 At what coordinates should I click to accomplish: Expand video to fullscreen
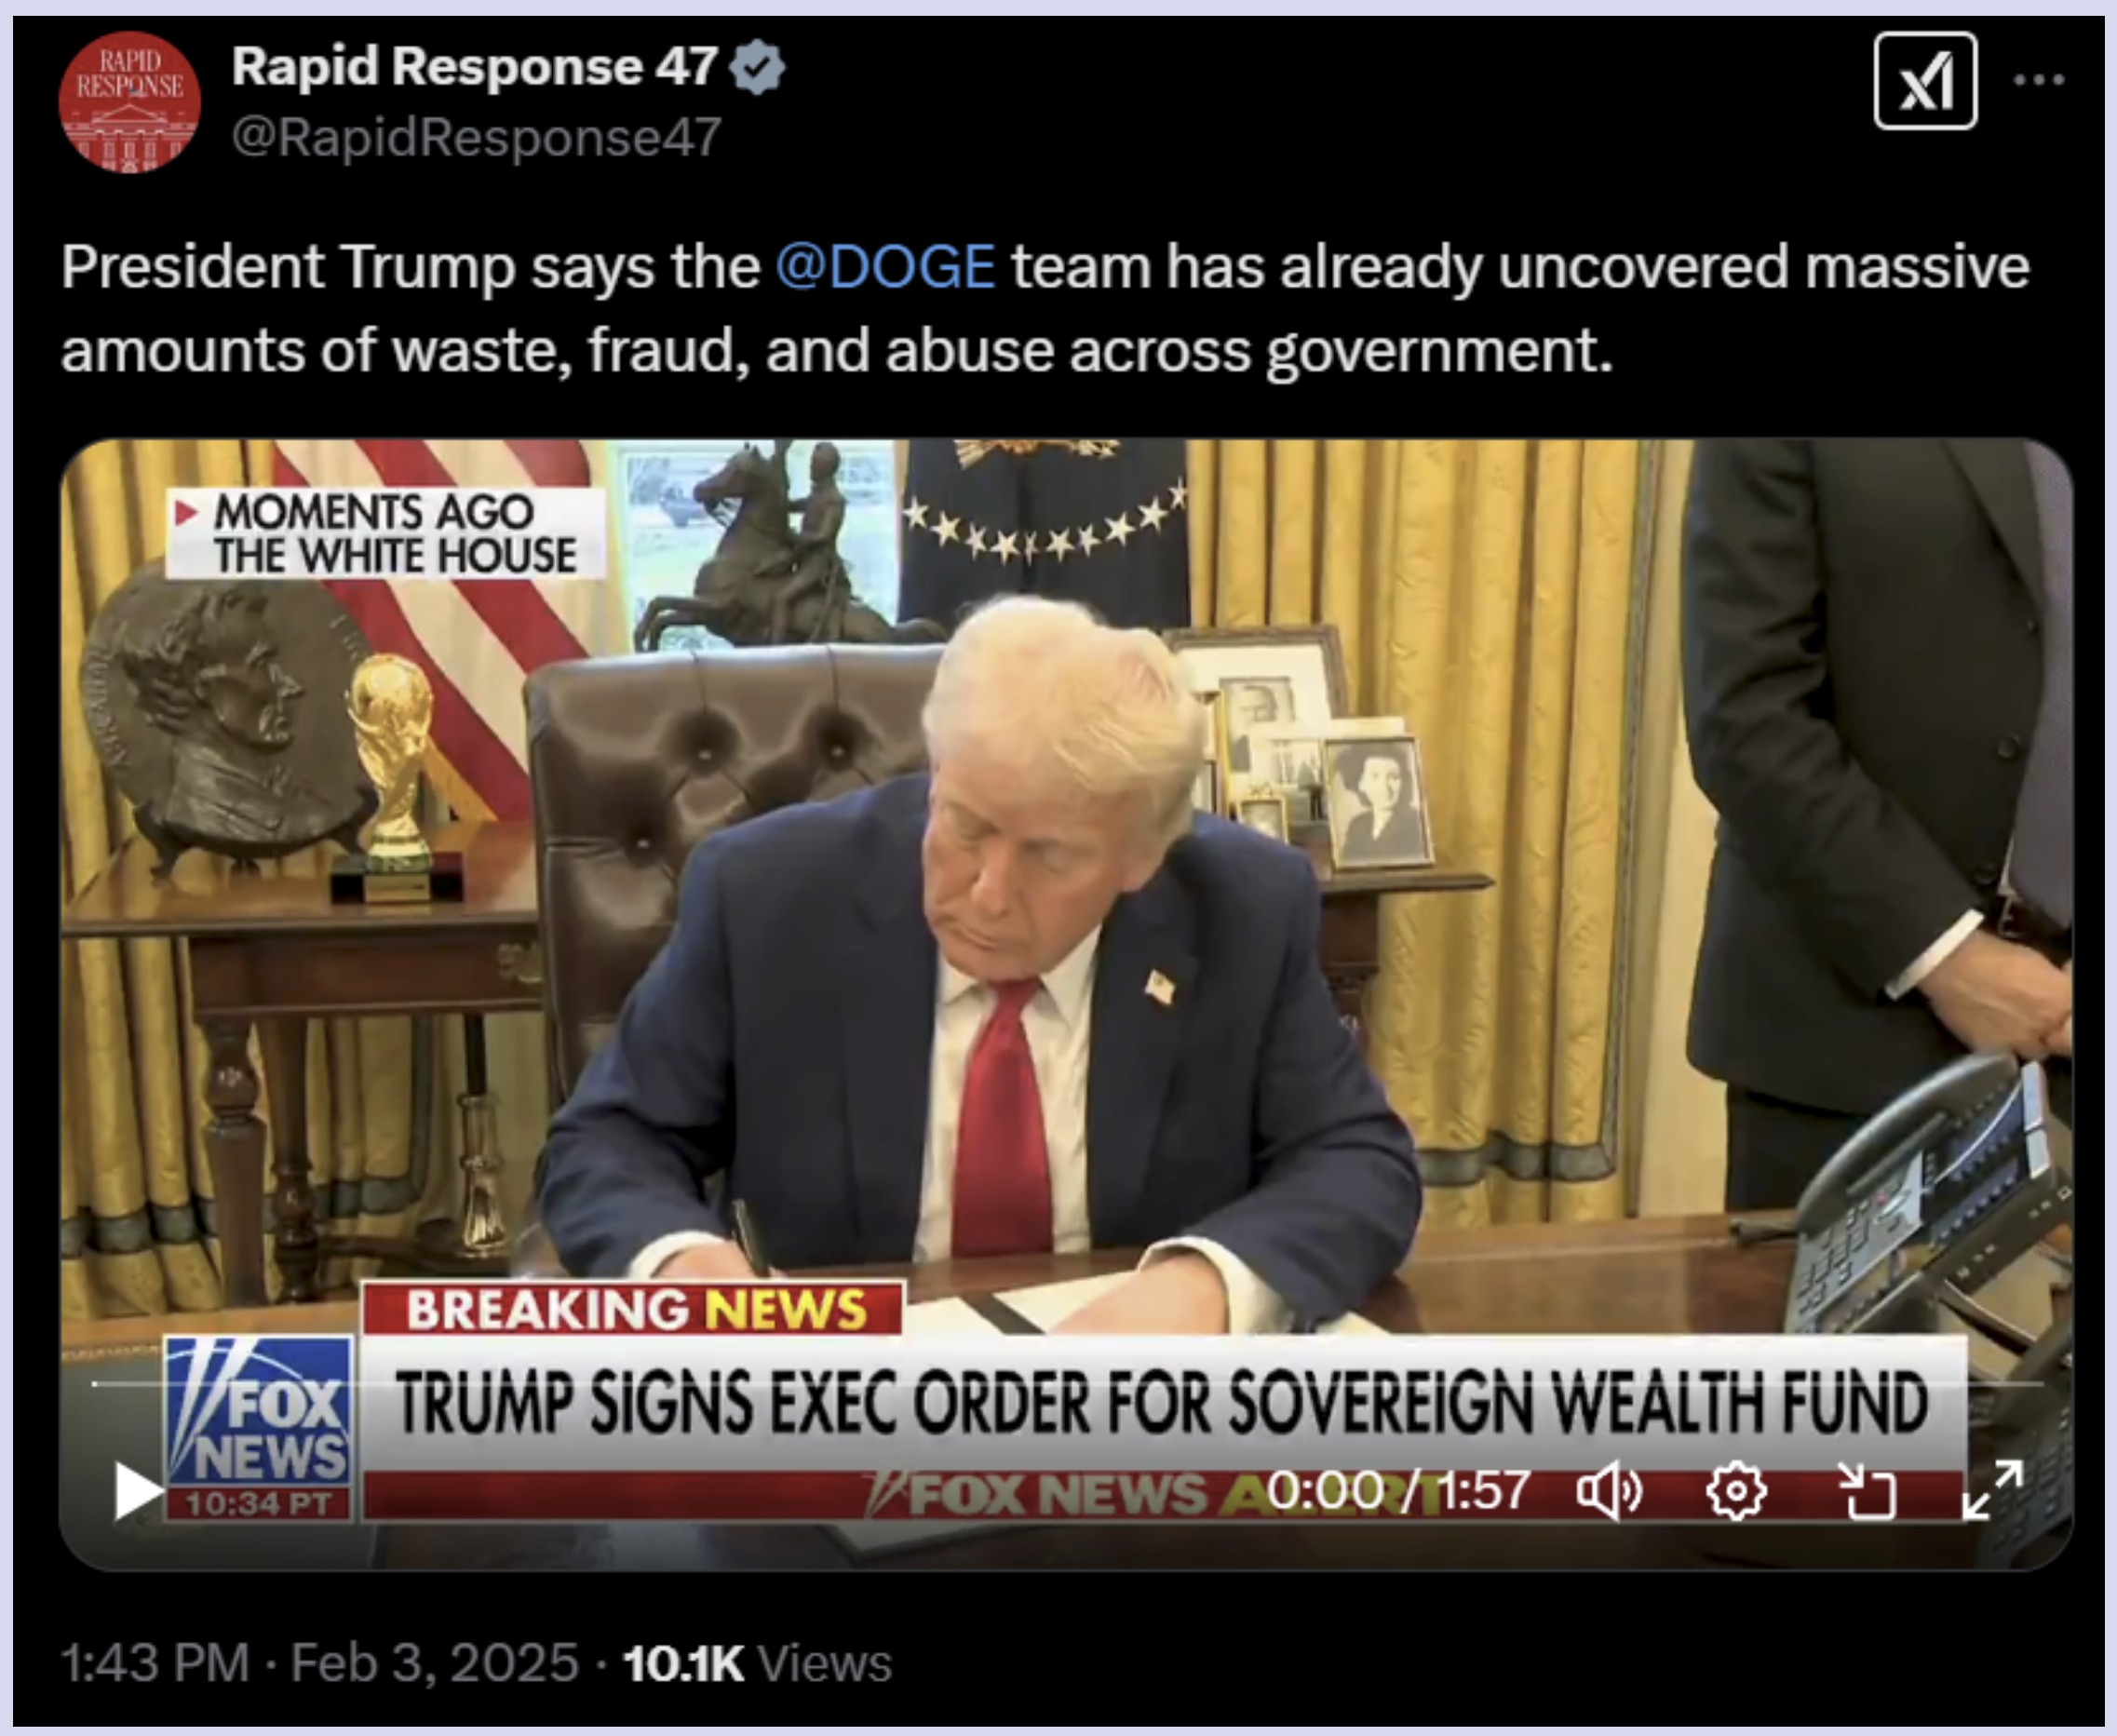click(1993, 1490)
